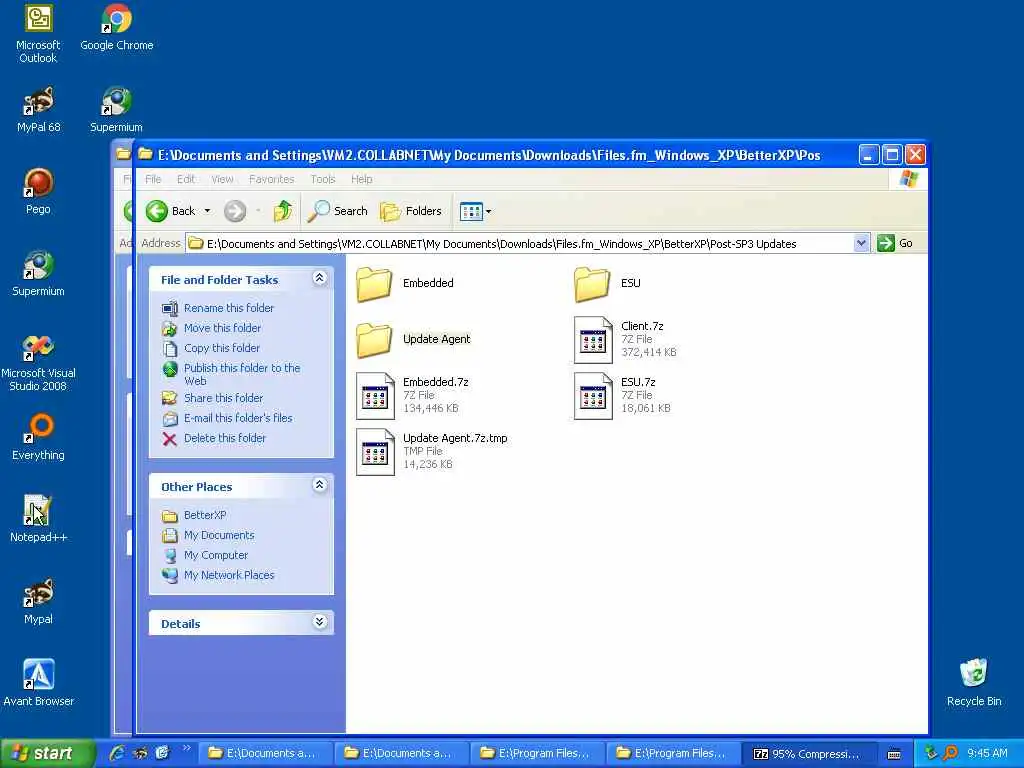This screenshot has height=768, width=1024.
Task: Select the ESU folder
Action: (607, 283)
